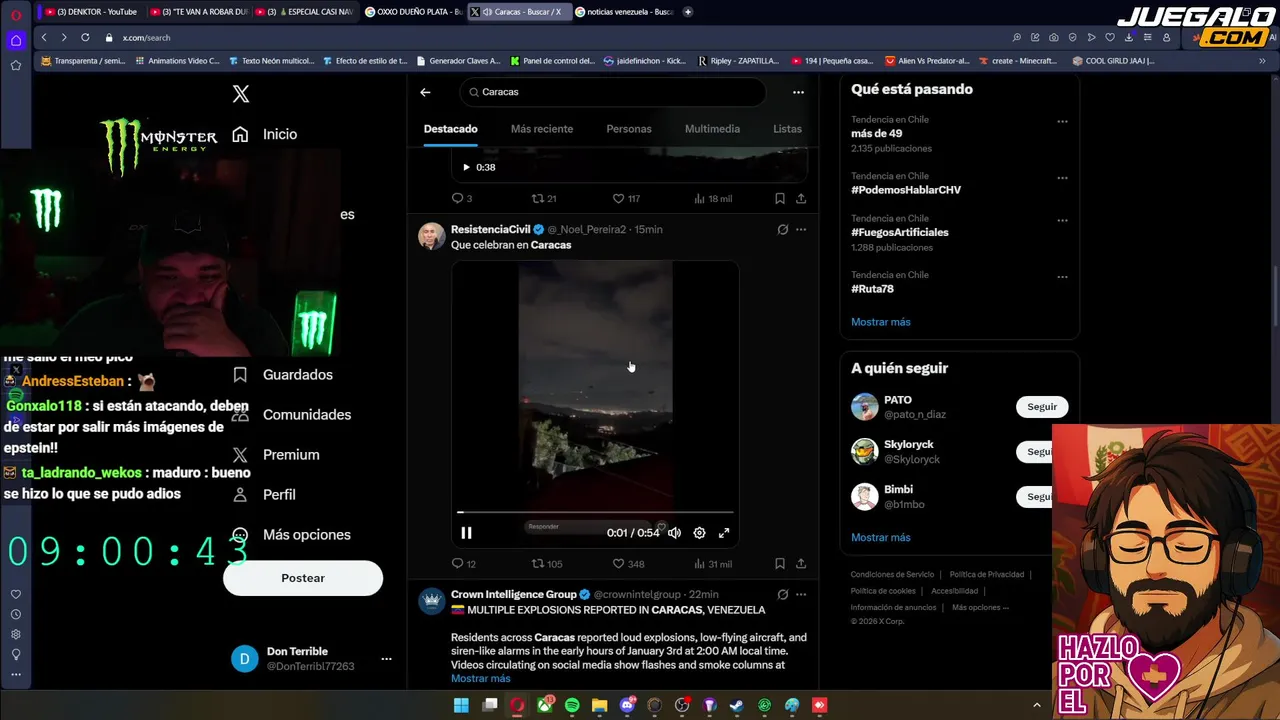The image size is (1280, 720).
Task: Open Discord from the taskbar
Action: (627, 705)
